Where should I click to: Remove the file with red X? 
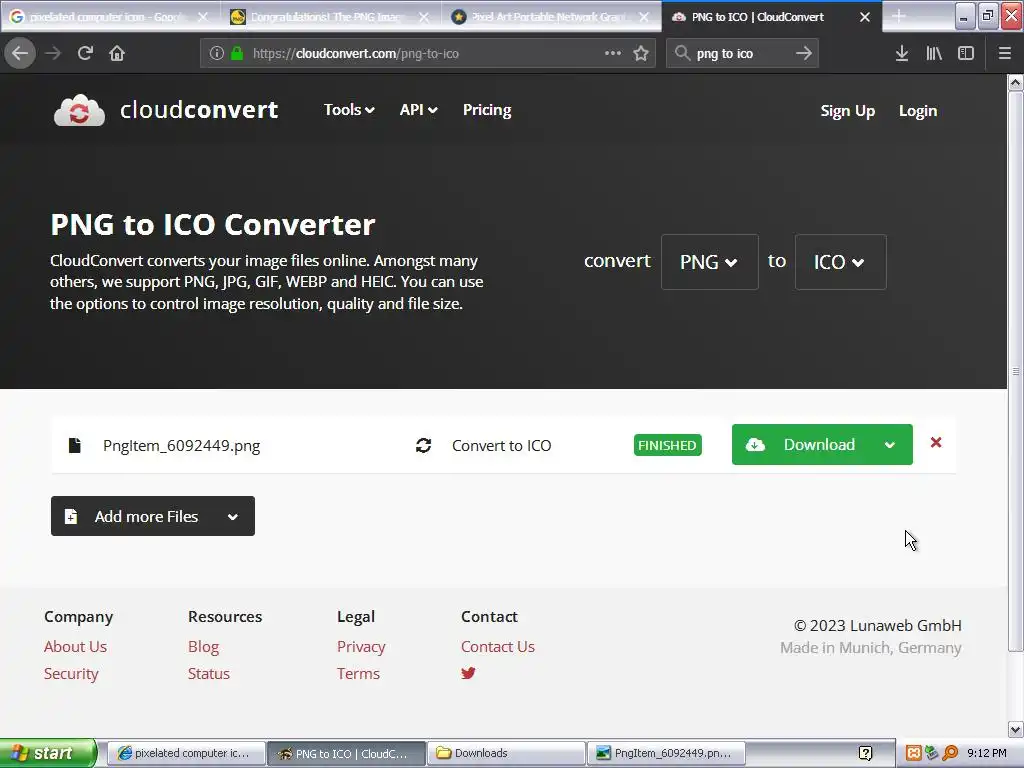click(x=936, y=443)
